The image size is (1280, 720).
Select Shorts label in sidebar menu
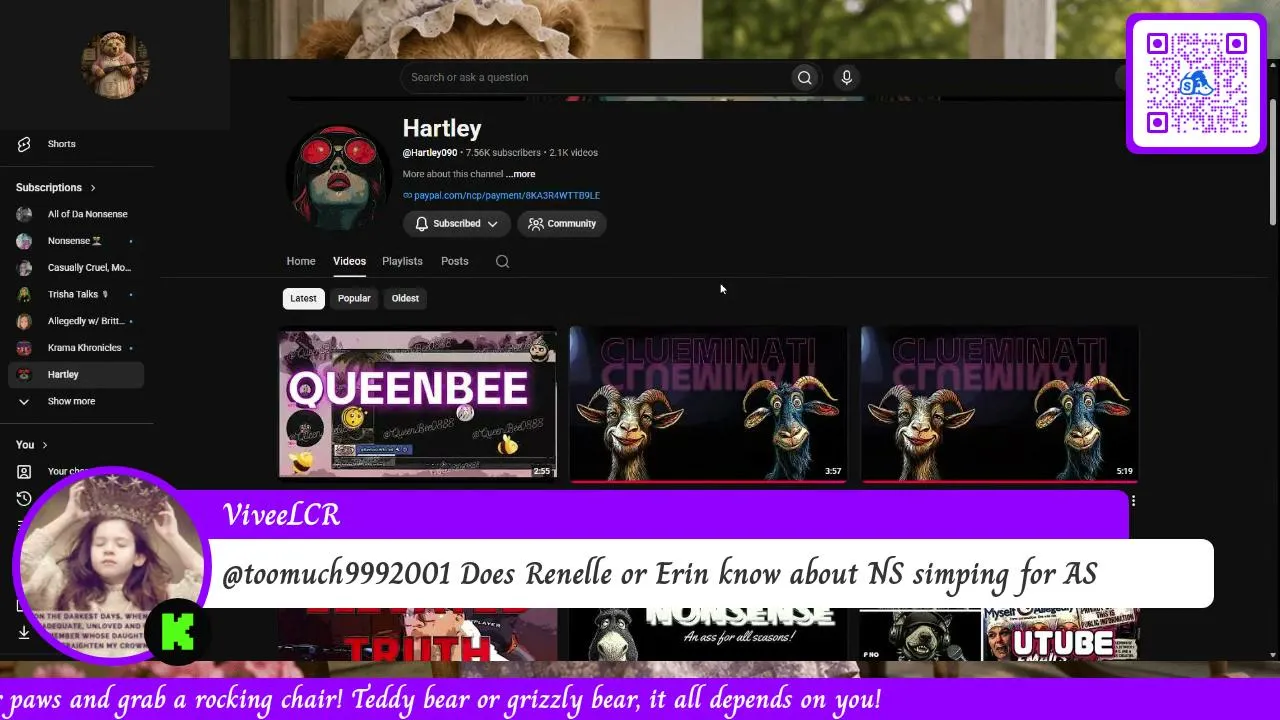(x=62, y=144)
